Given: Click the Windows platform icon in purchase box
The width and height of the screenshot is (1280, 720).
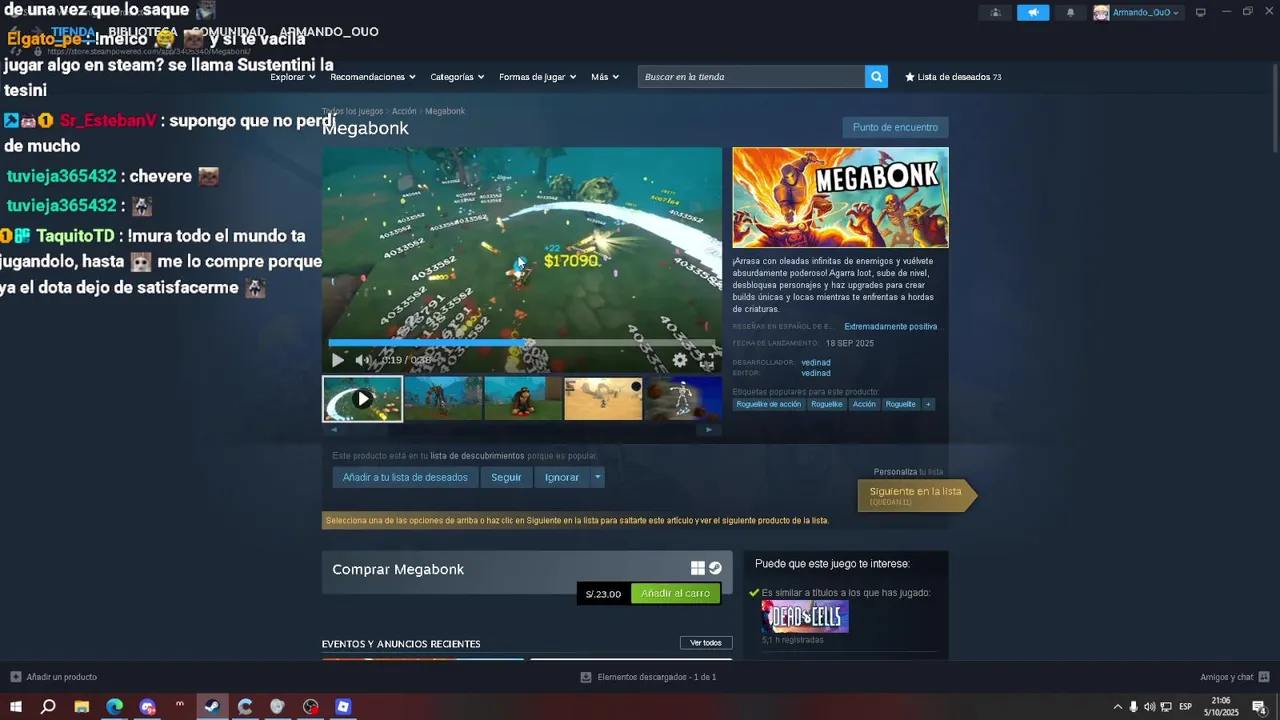Looking at the screenshot, I should click(x=697, y=568).
